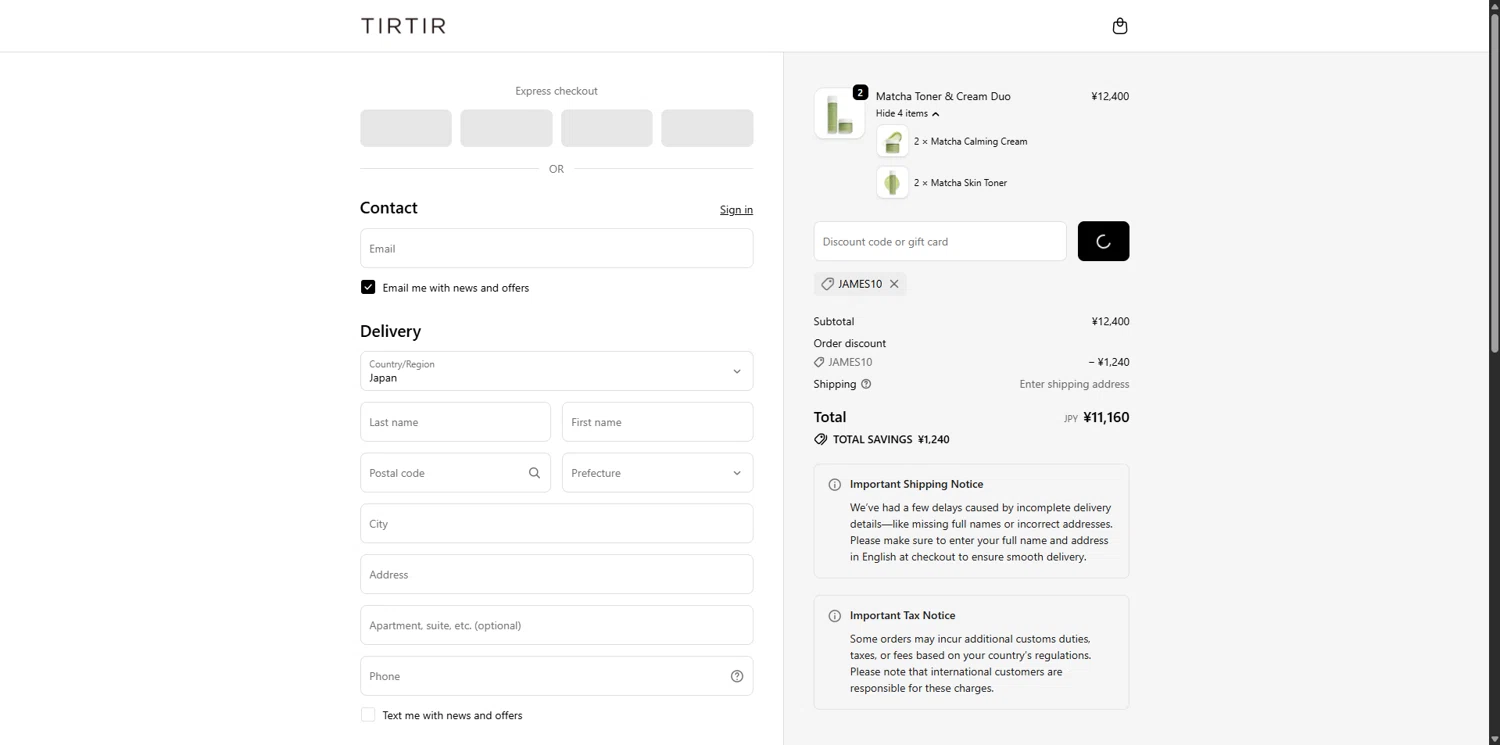Click the Express checkout label

(x=556, y=91)
